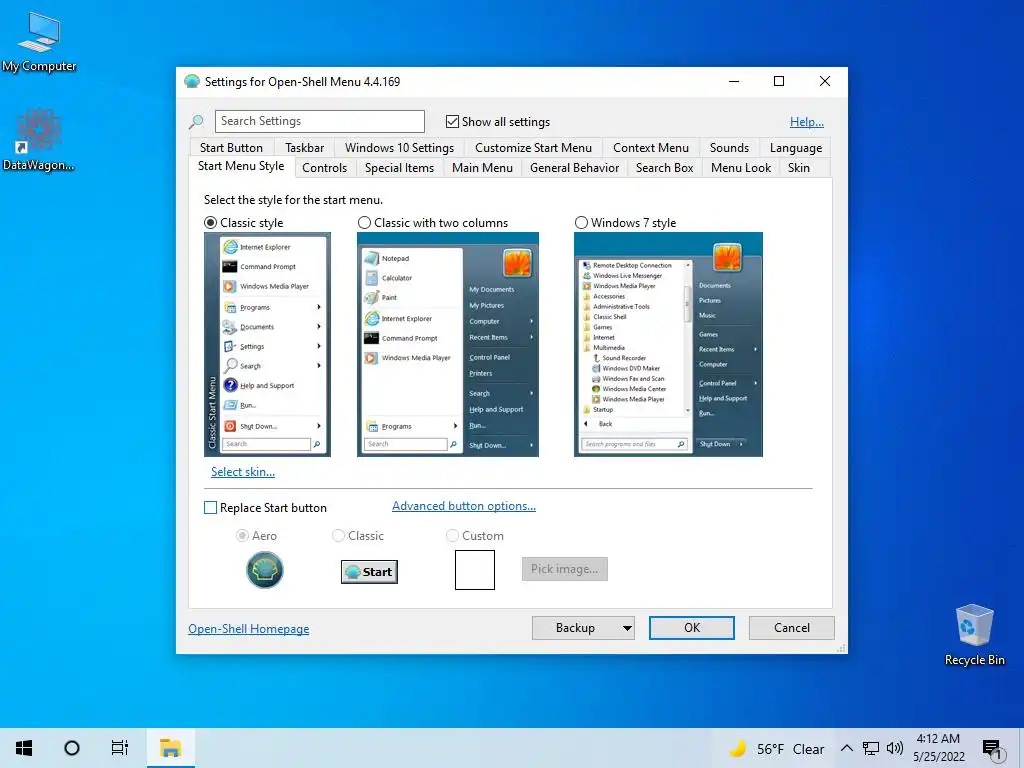Switch to the Controls tab
This screenshot has height=768, width=1024.
[325, 168]
